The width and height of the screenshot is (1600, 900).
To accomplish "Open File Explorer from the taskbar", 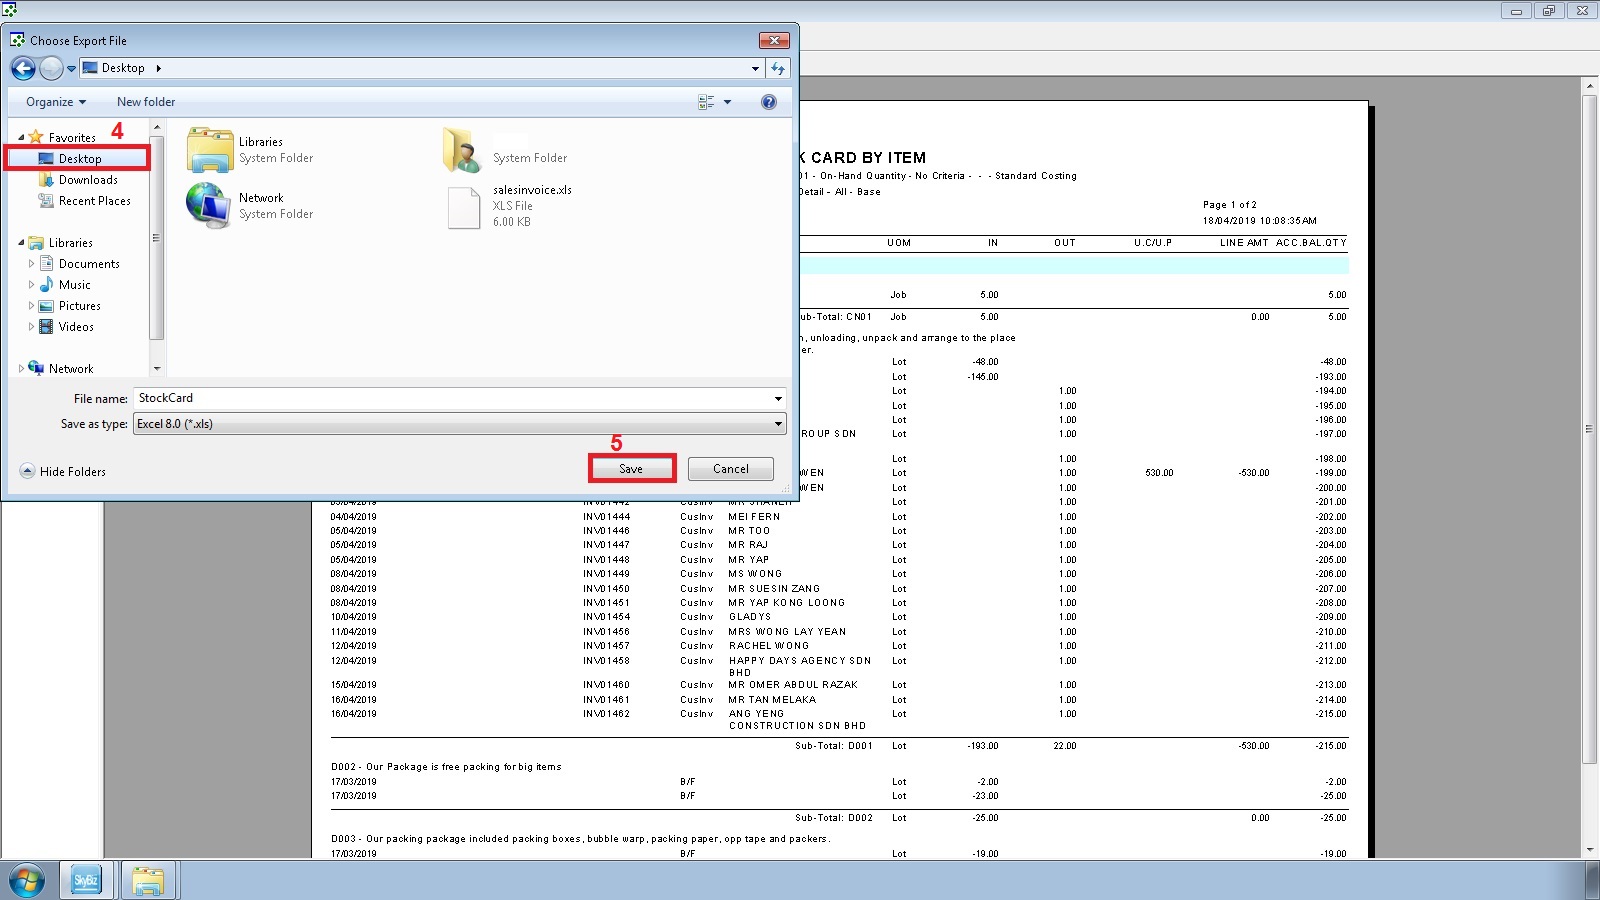I will point(148,881).
